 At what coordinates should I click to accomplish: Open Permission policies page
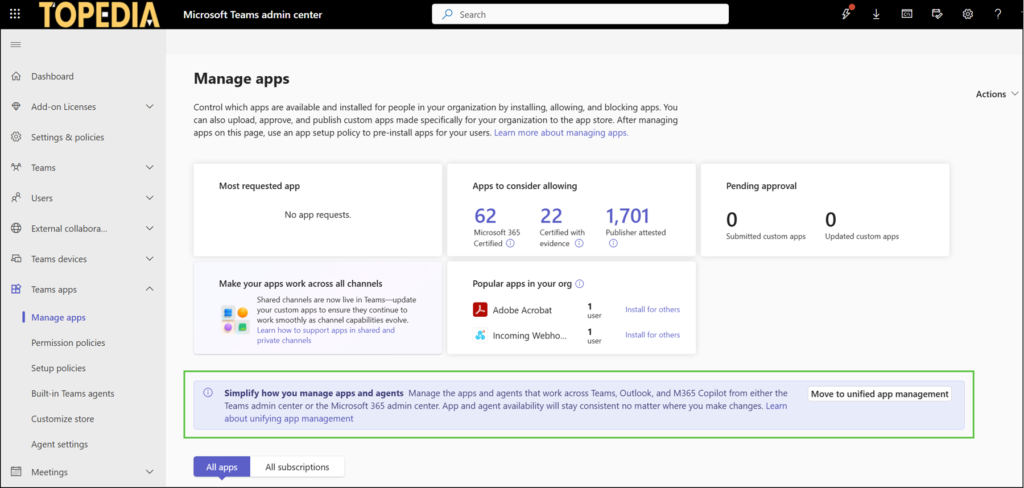click(x=68, y=343)
